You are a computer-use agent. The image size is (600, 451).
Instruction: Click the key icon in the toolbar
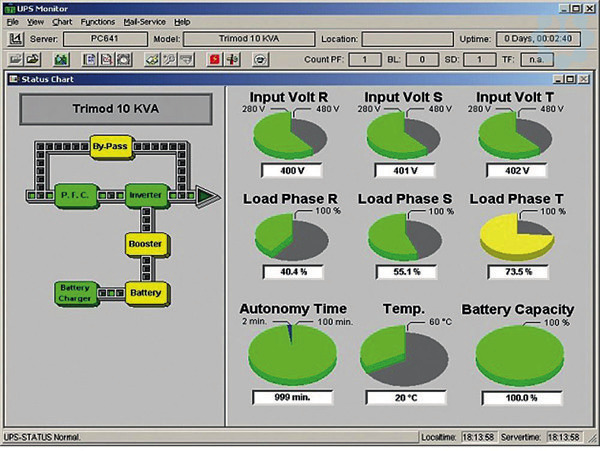(x=151, y=59)
